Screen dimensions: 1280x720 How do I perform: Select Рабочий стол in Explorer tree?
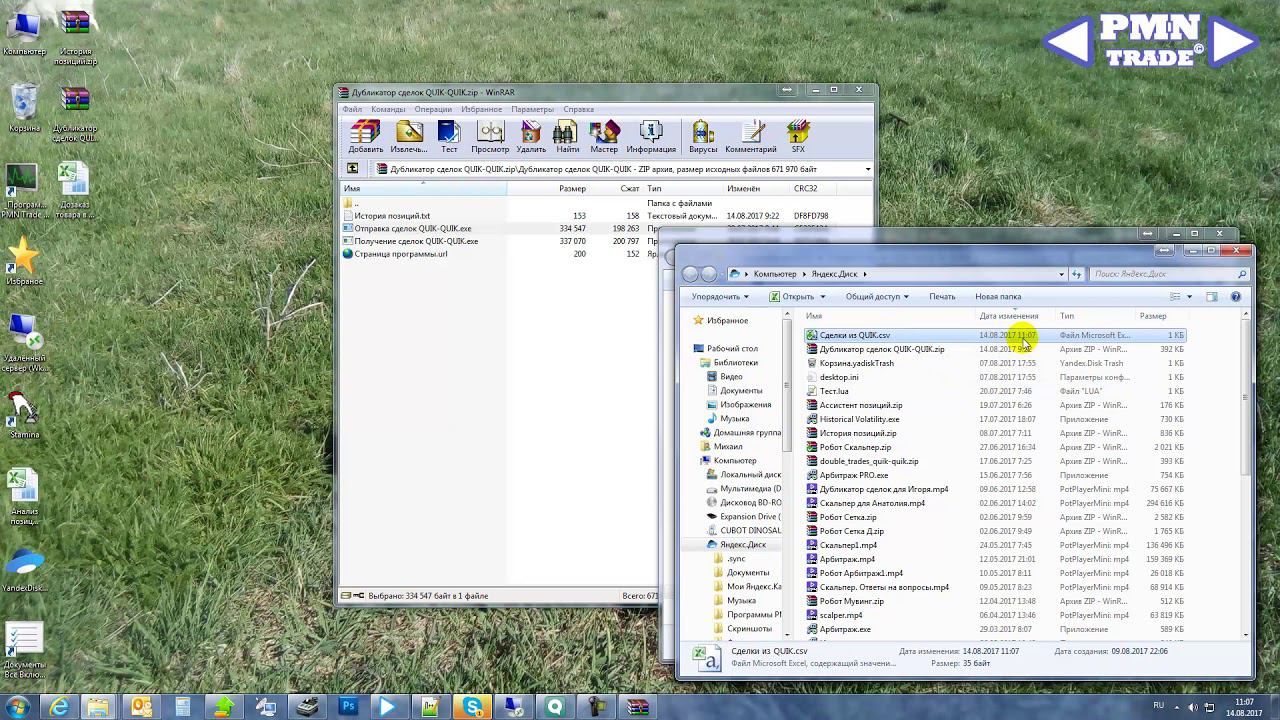(732, 349)
